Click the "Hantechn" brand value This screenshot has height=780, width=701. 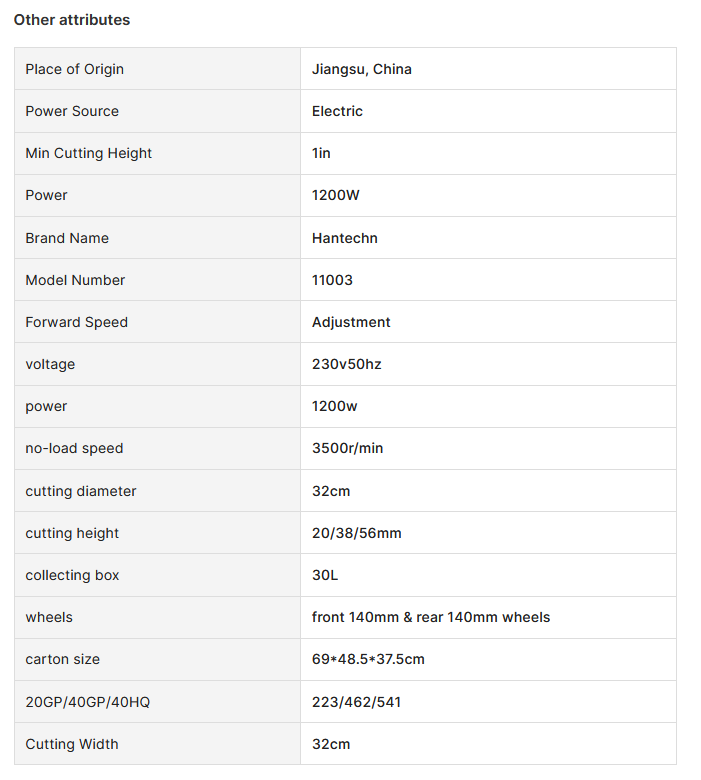click(x=345, y=238)
